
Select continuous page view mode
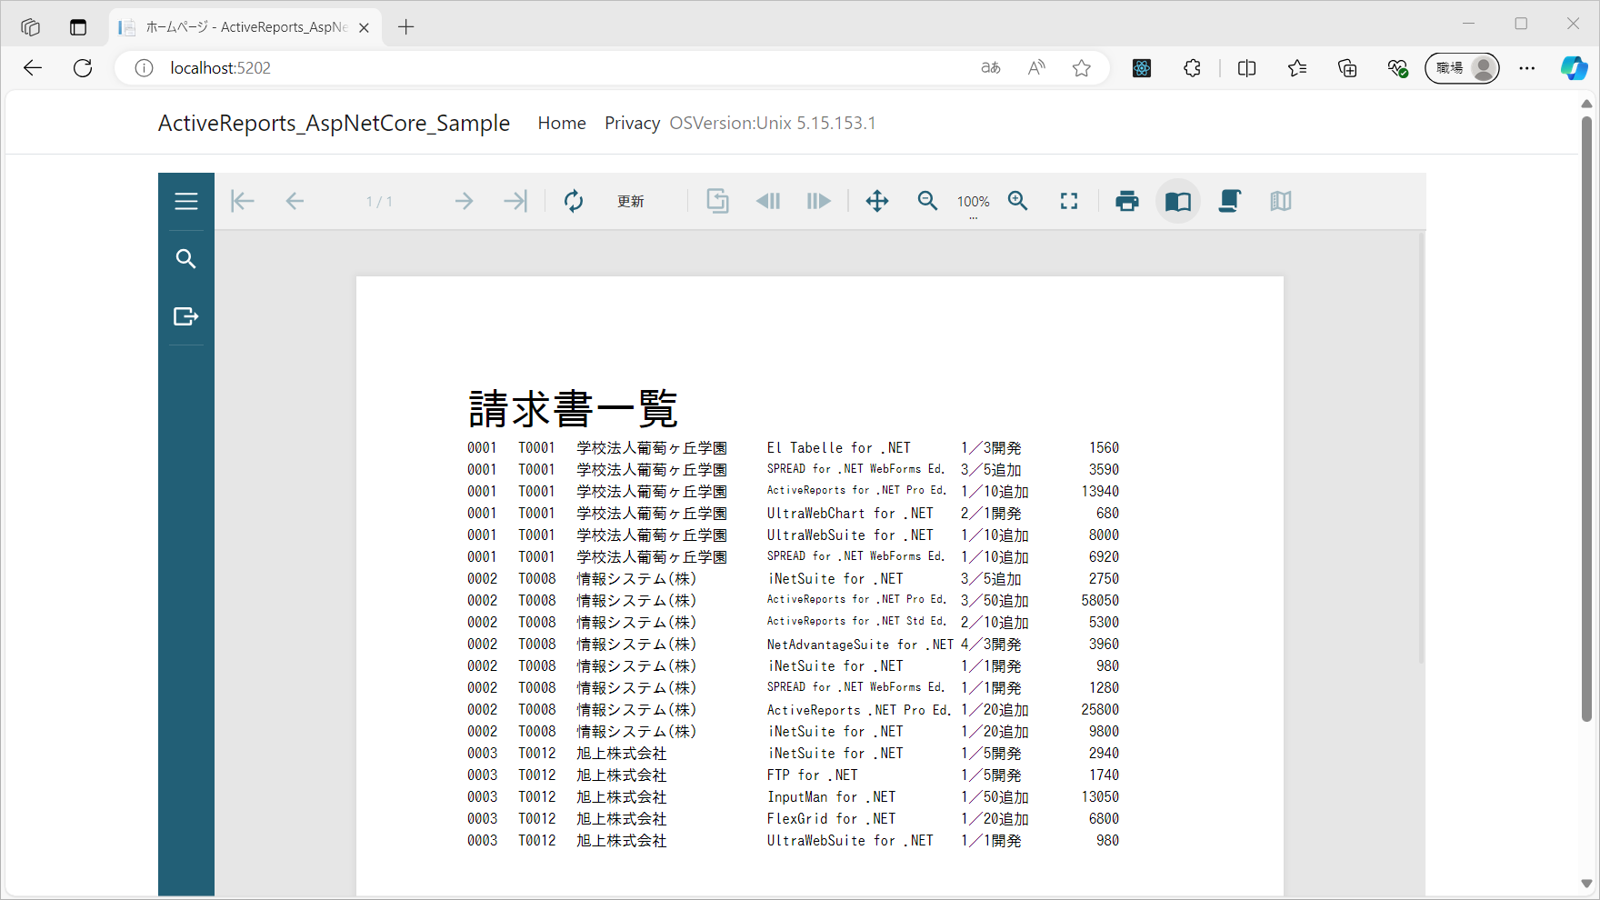1229,201
